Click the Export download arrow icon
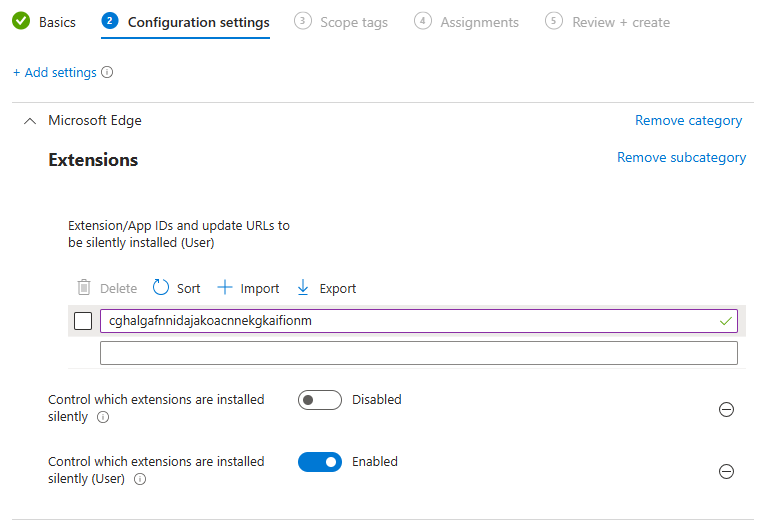The image size is (780, 529). pos(302,287)
